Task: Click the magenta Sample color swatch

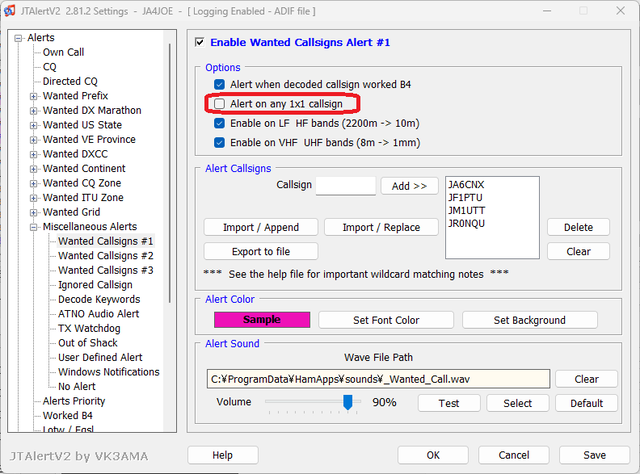Action: point(262,320)
